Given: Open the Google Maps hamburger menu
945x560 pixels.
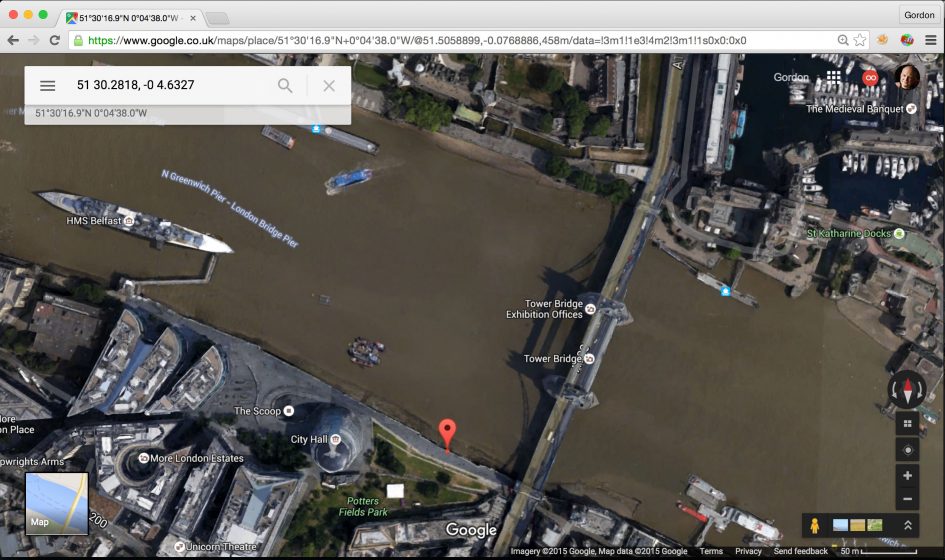Looking at the screenshot, I should click(x=47, y=86).
